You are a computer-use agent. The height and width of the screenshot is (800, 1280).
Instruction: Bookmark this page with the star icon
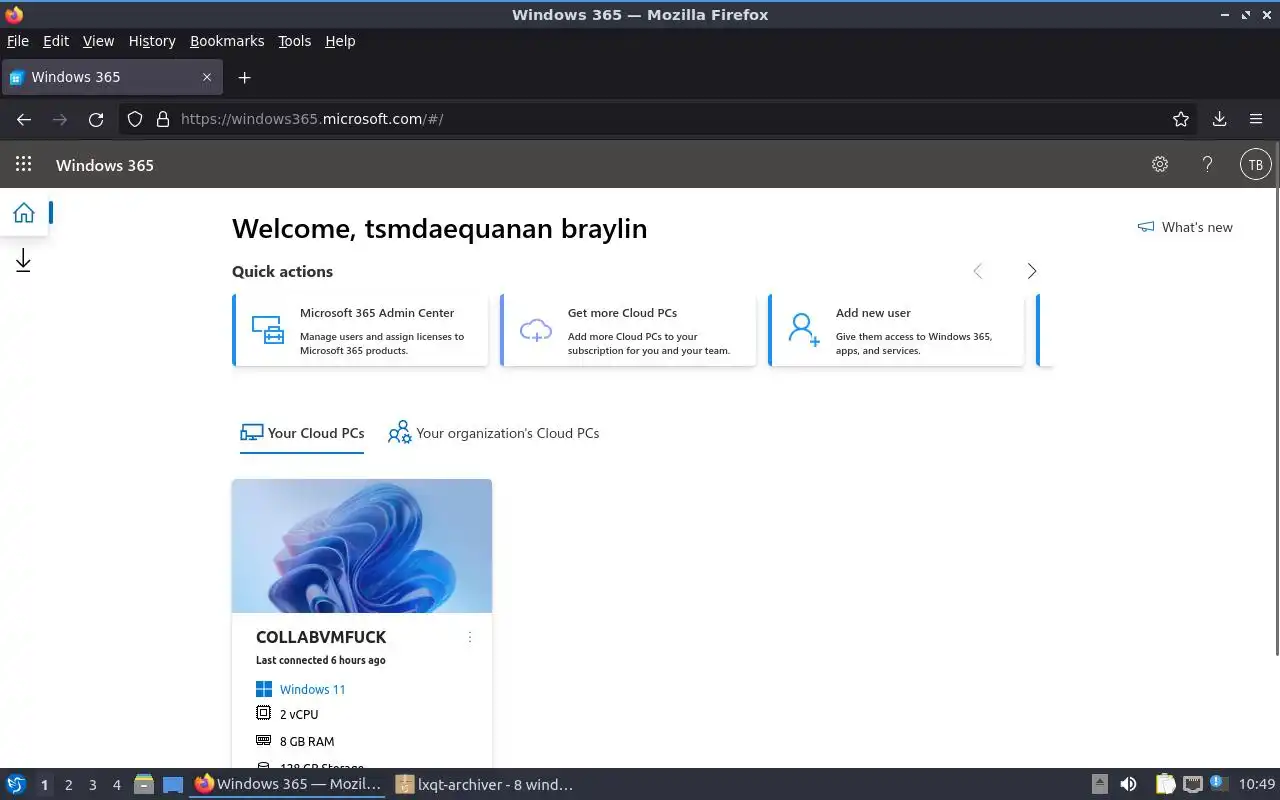point(1181,119)
